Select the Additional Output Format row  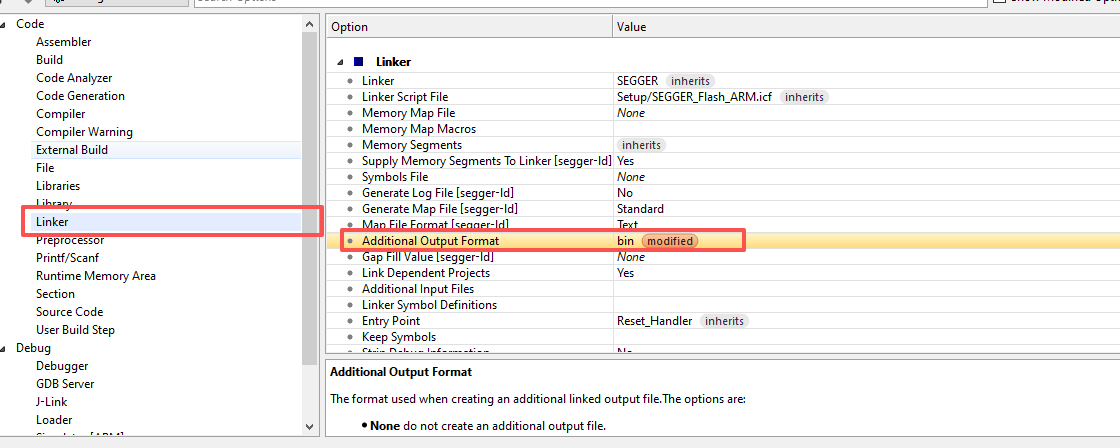point(430,241)
